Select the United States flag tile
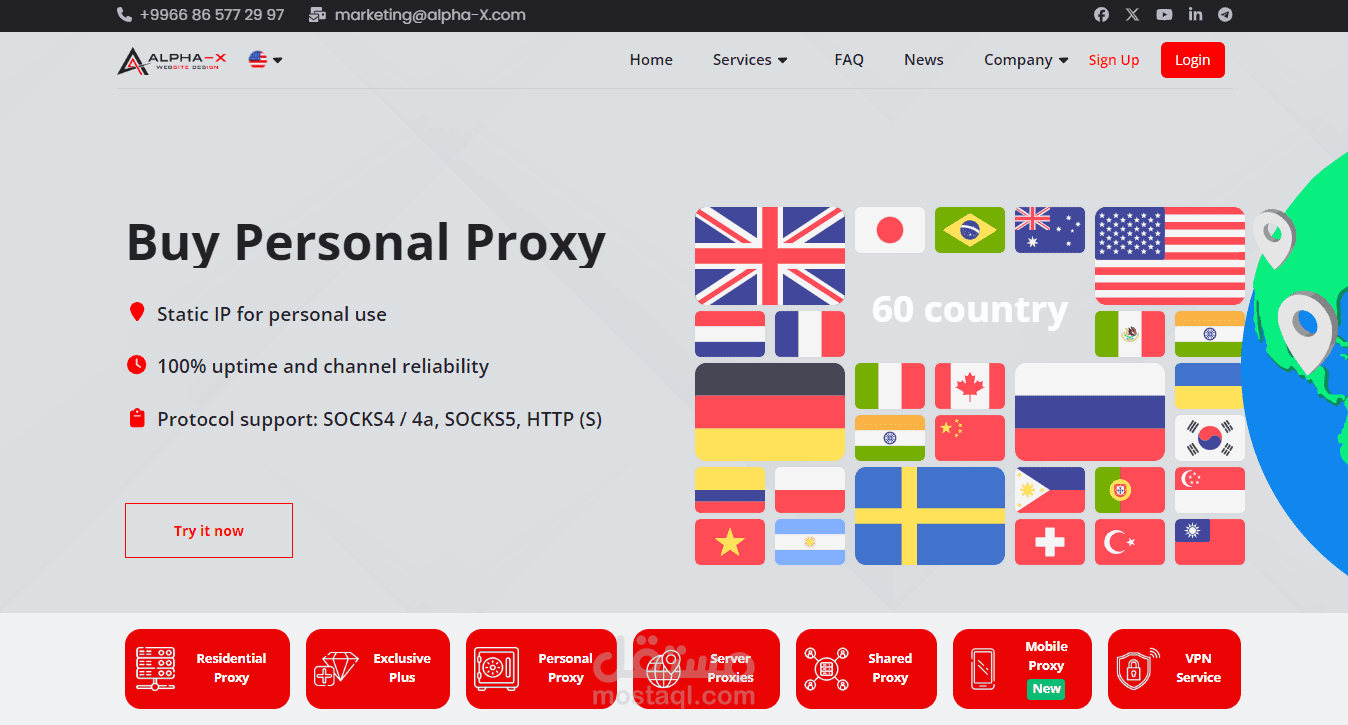1348x725 pixels. point(1170,256)
